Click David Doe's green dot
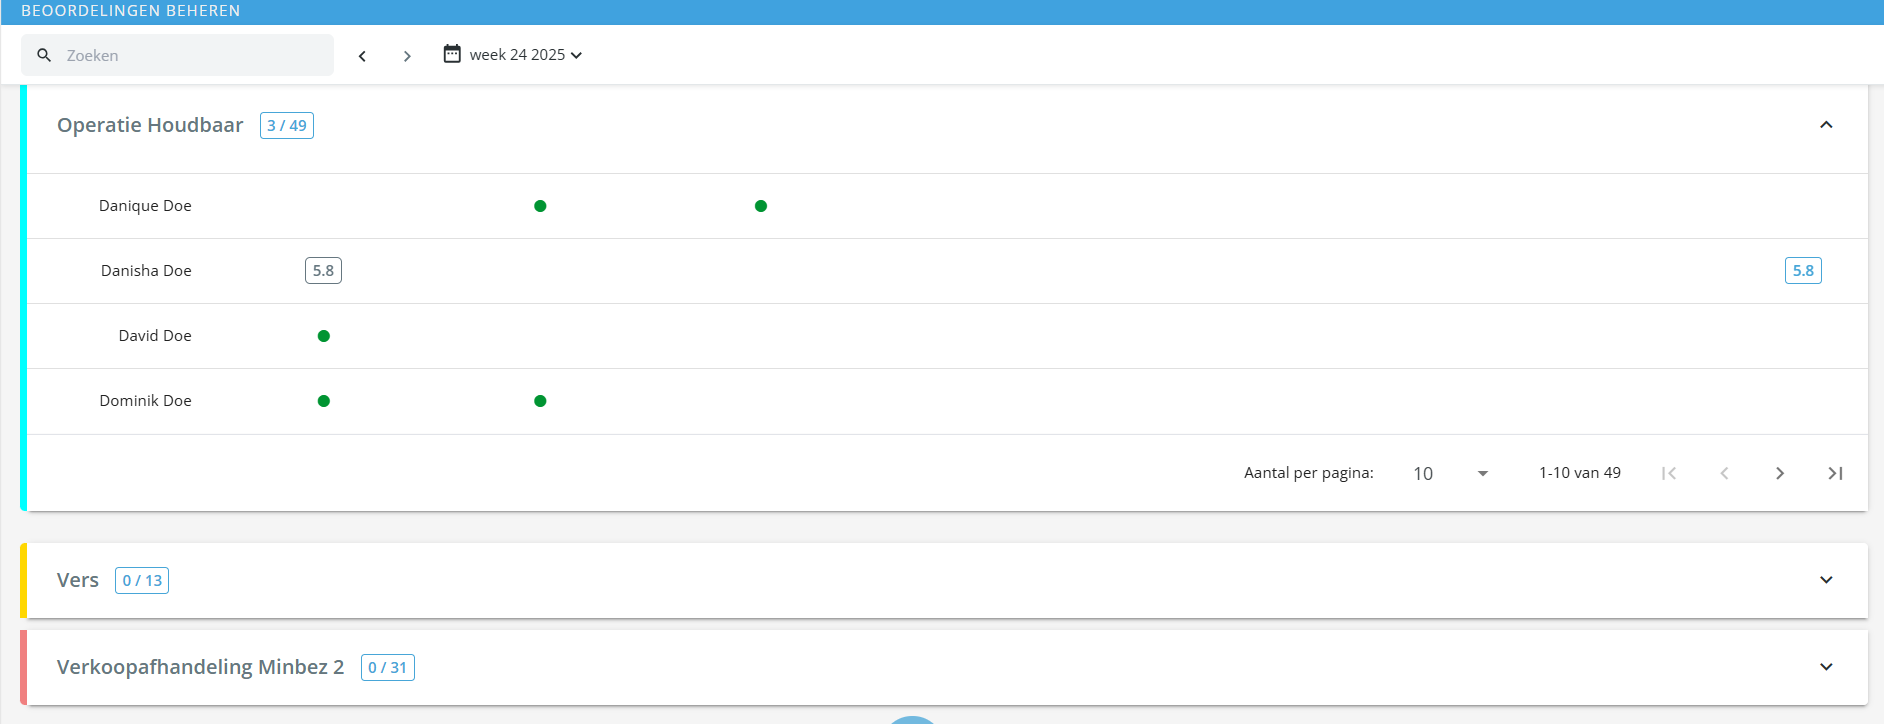This screenshot has width=1884, height=724. (324, 336)
